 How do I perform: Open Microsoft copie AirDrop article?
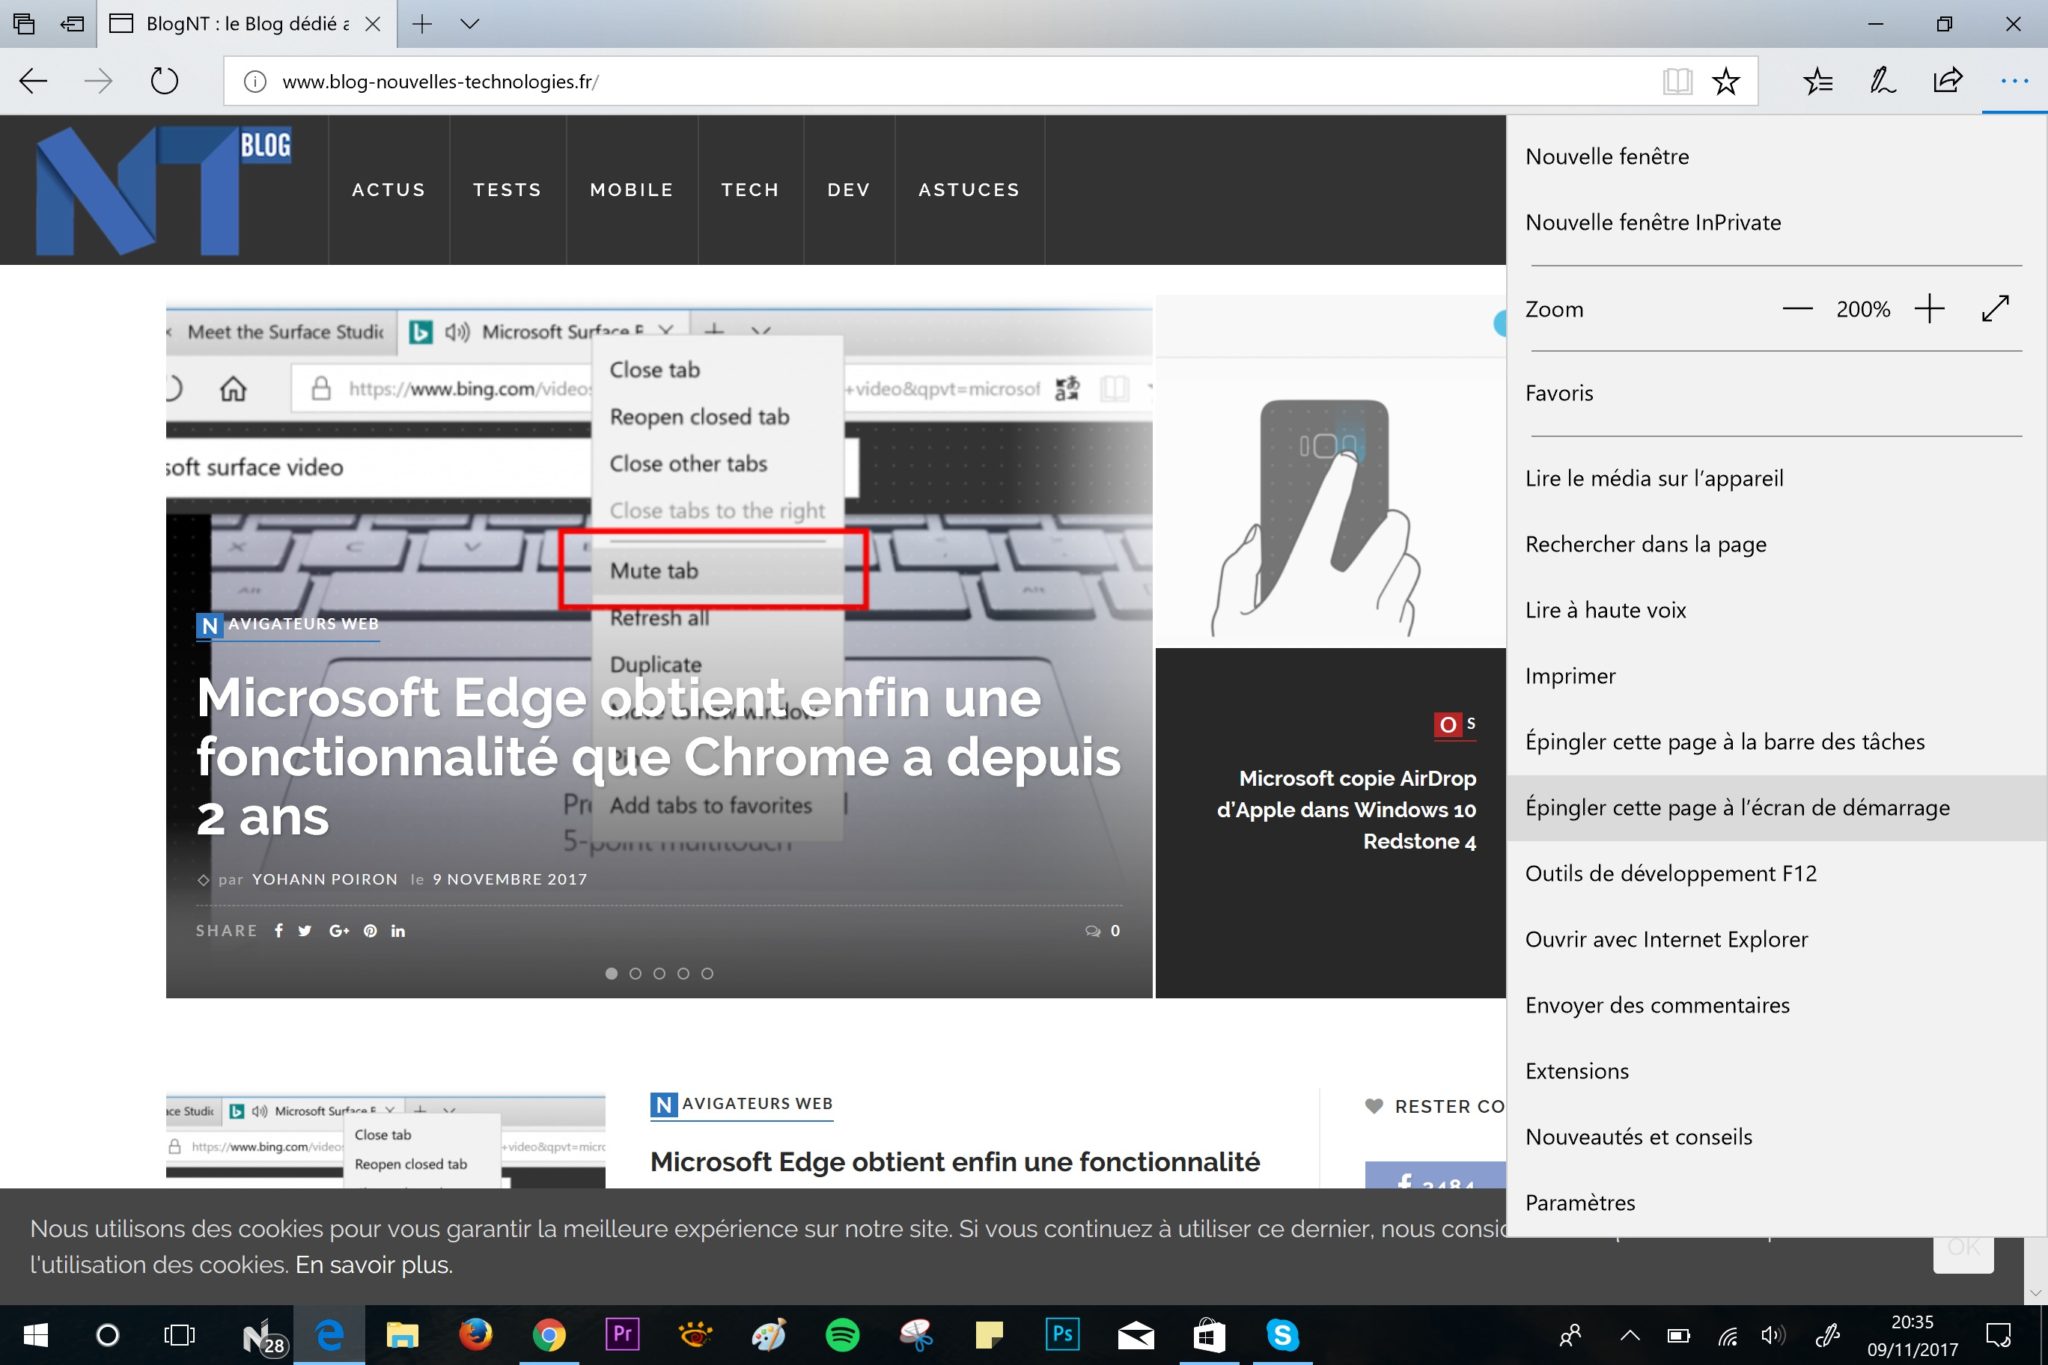click(1346, 810)
